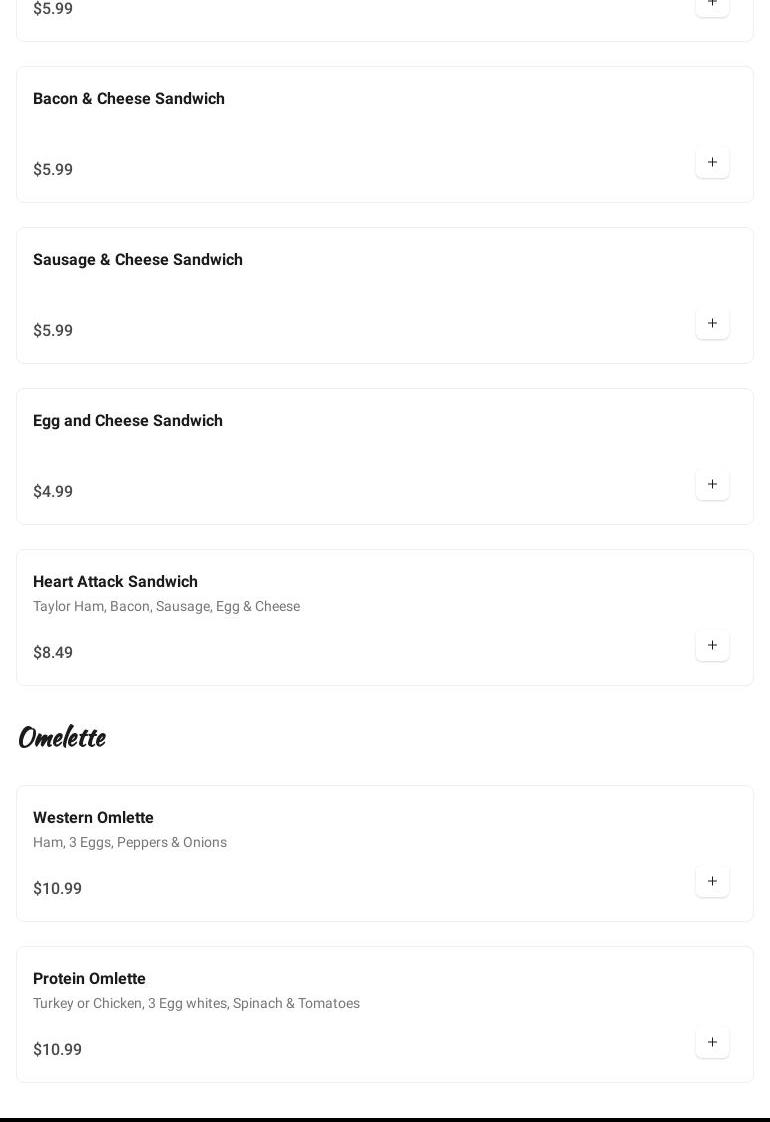770x1122 pixels.
Task: Add Bacon & Cheese Sandwich to order
Action: coord(712,163)
